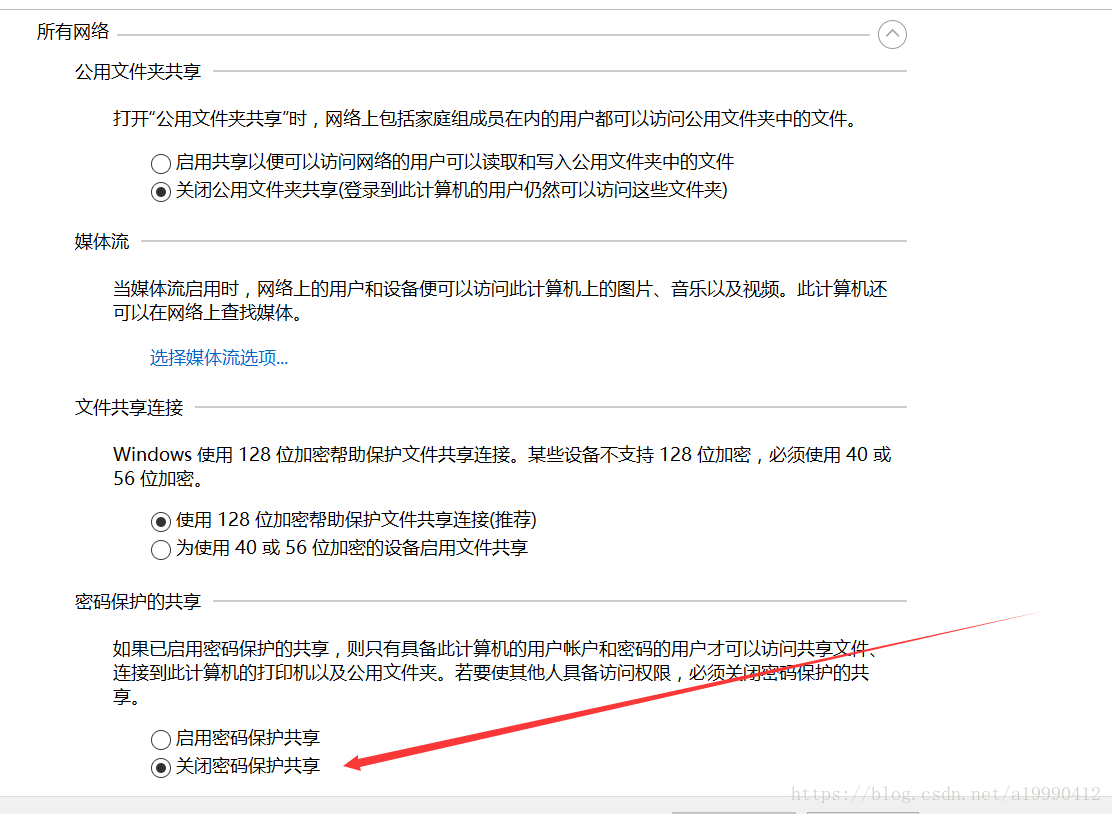Click the 密码保护的共享 heading
This screenshot has height=814, width=1112.
point(138,602)
